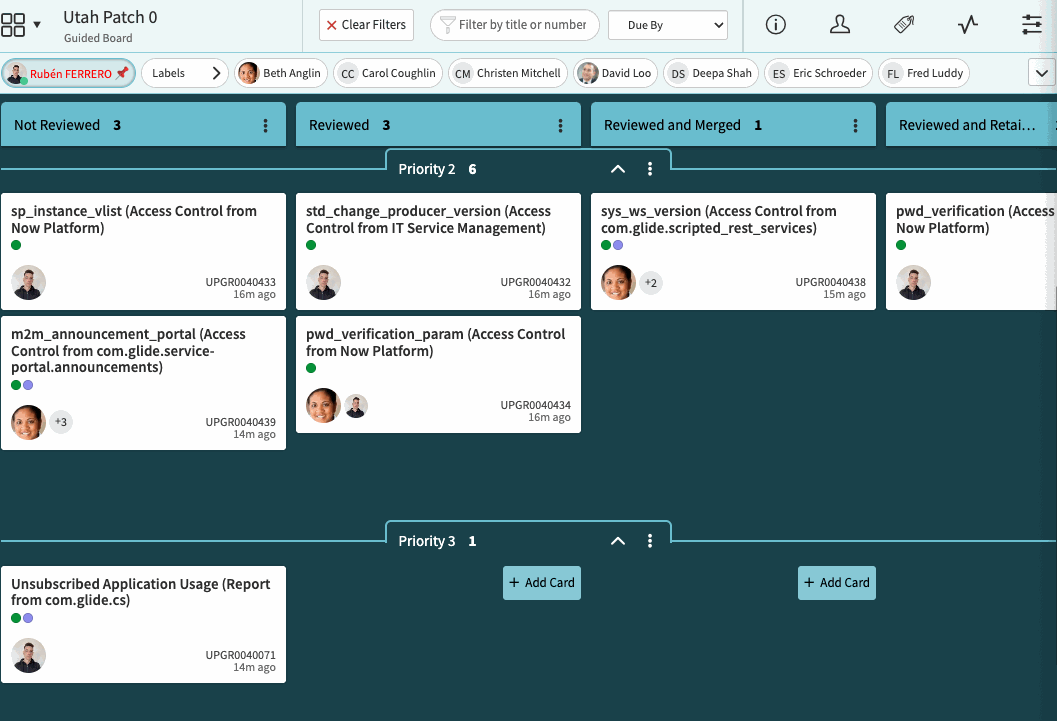Select the Reviewed lane header
Viewport: 1057px width, 721px height.
(x=438, y=125)
